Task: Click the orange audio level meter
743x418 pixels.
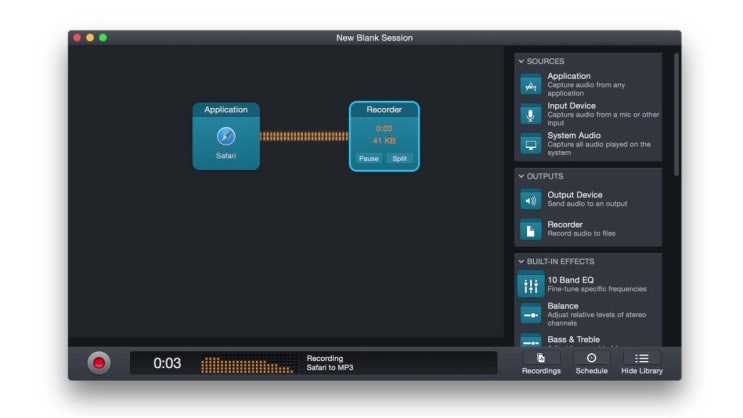Action: coord(247,364)
